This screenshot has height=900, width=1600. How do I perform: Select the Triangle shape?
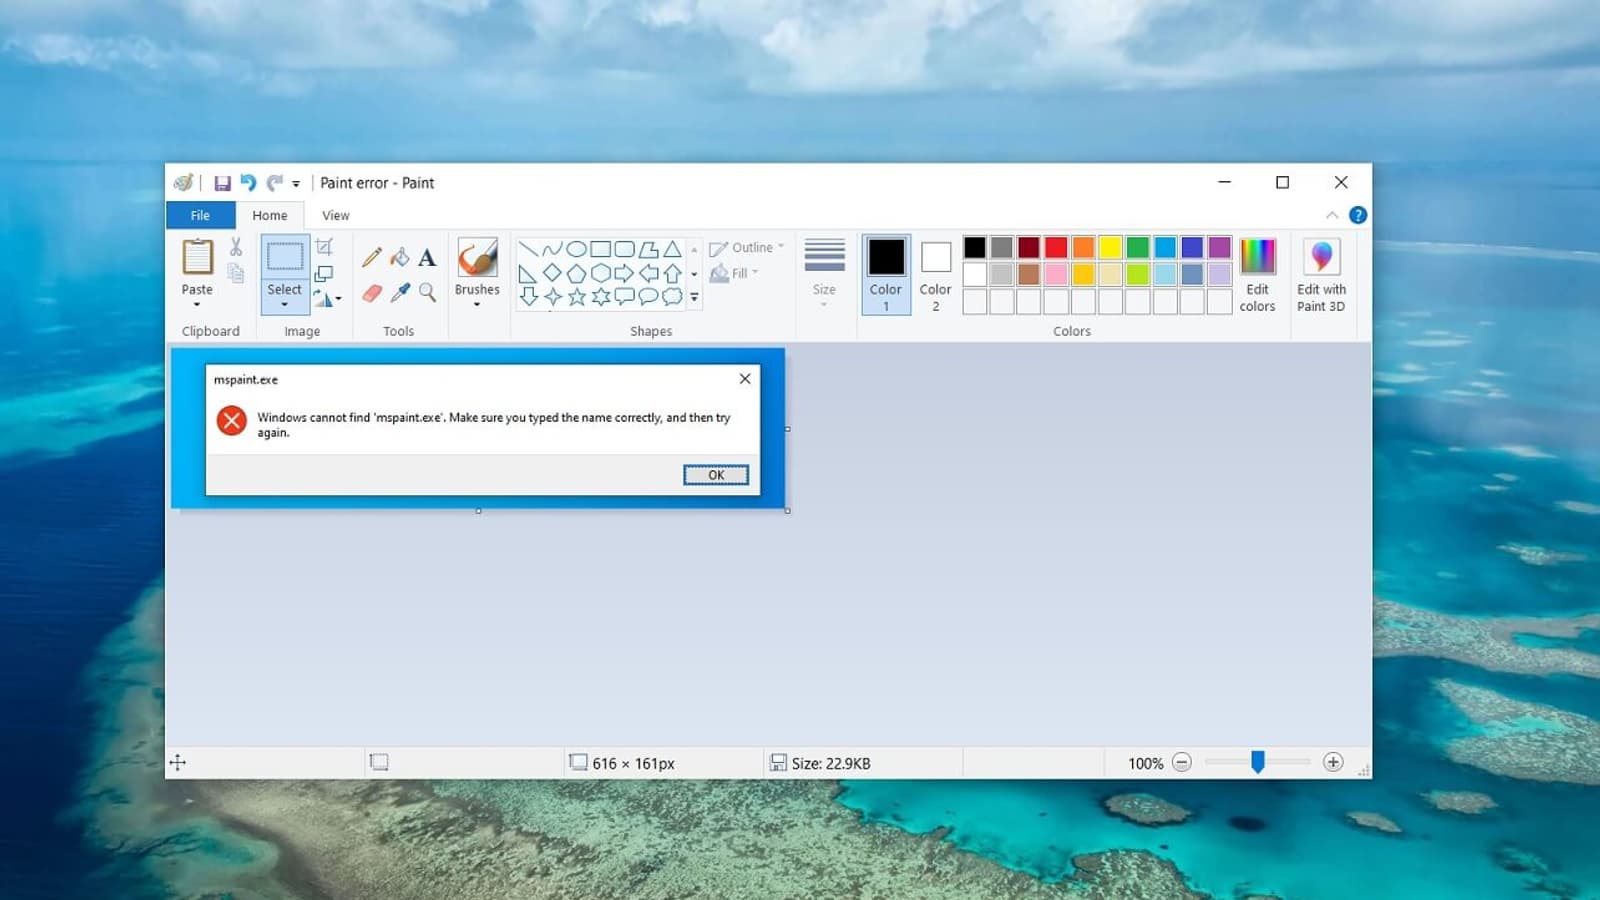click(672, 249)
